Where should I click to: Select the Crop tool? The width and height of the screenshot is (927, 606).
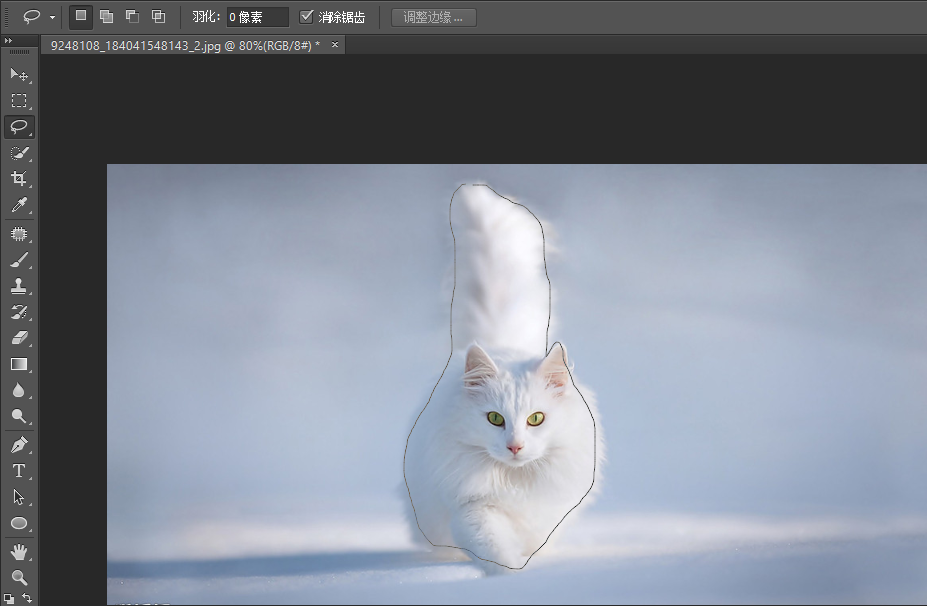pos(19,179)
